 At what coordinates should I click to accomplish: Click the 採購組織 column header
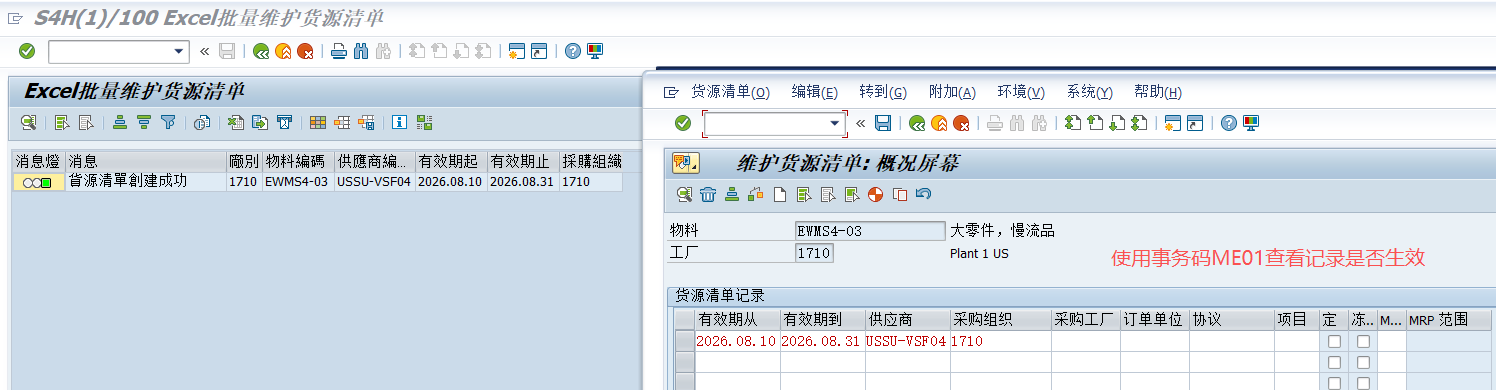pos(590,161)
